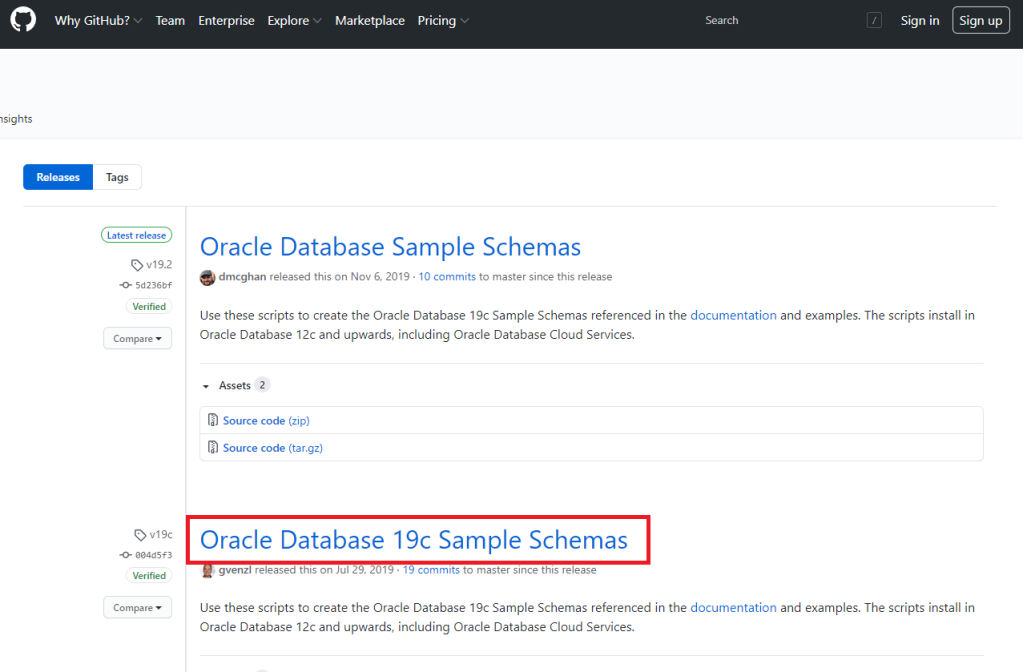This screenshot has width=1023, height=672.
Task: Click the tag icon beside v19.2
Action: coord(136,265)
